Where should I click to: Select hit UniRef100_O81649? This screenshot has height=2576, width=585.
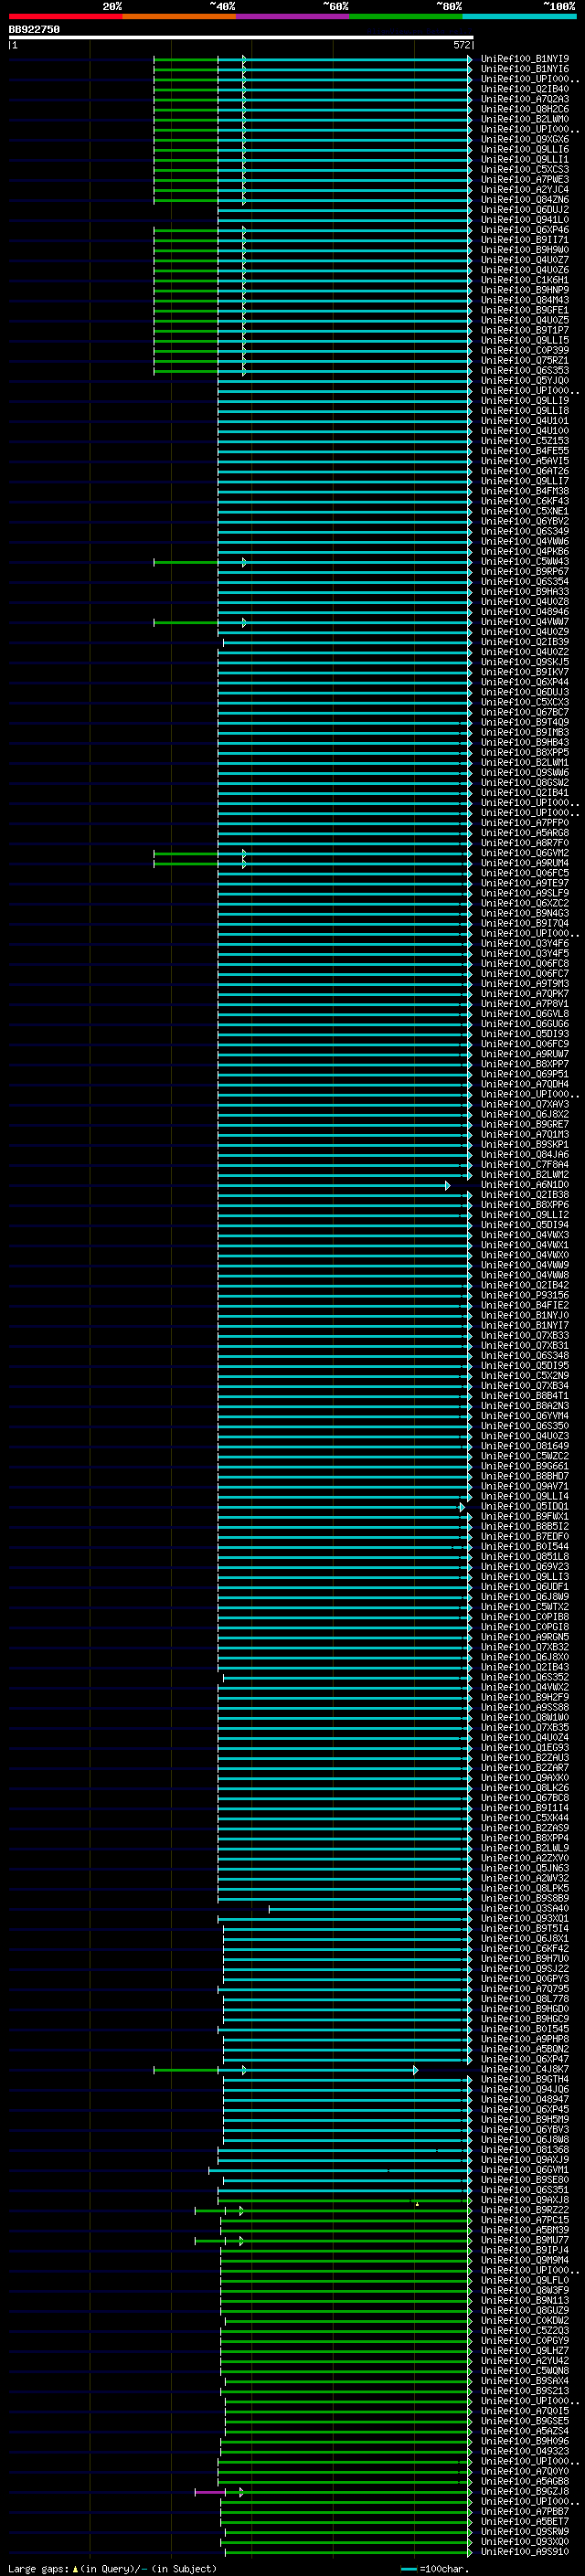(x=525, y=1445)
